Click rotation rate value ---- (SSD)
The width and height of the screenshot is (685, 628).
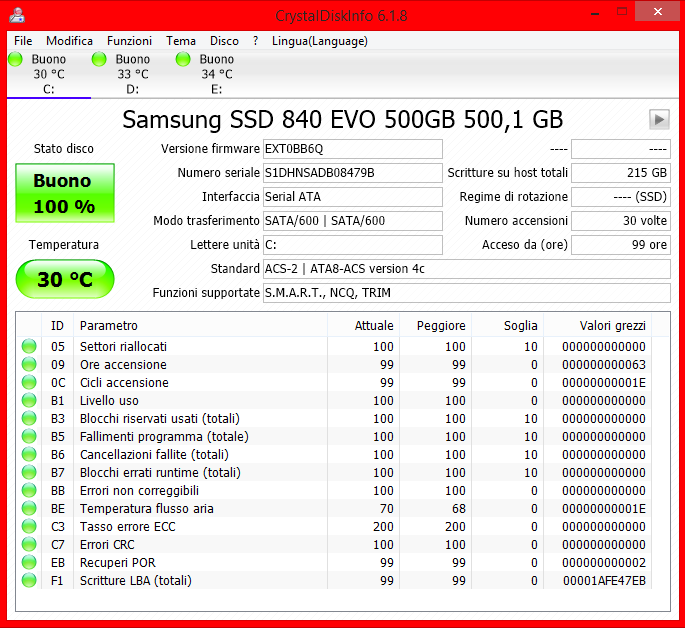[x=621, y=197]
